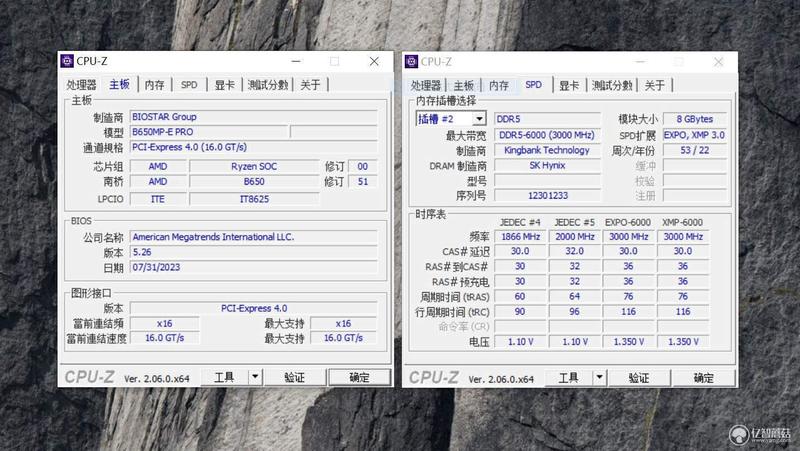Click the B650MP-E PRO model field
The image size is (800, 451).
[x=209, y=132]
